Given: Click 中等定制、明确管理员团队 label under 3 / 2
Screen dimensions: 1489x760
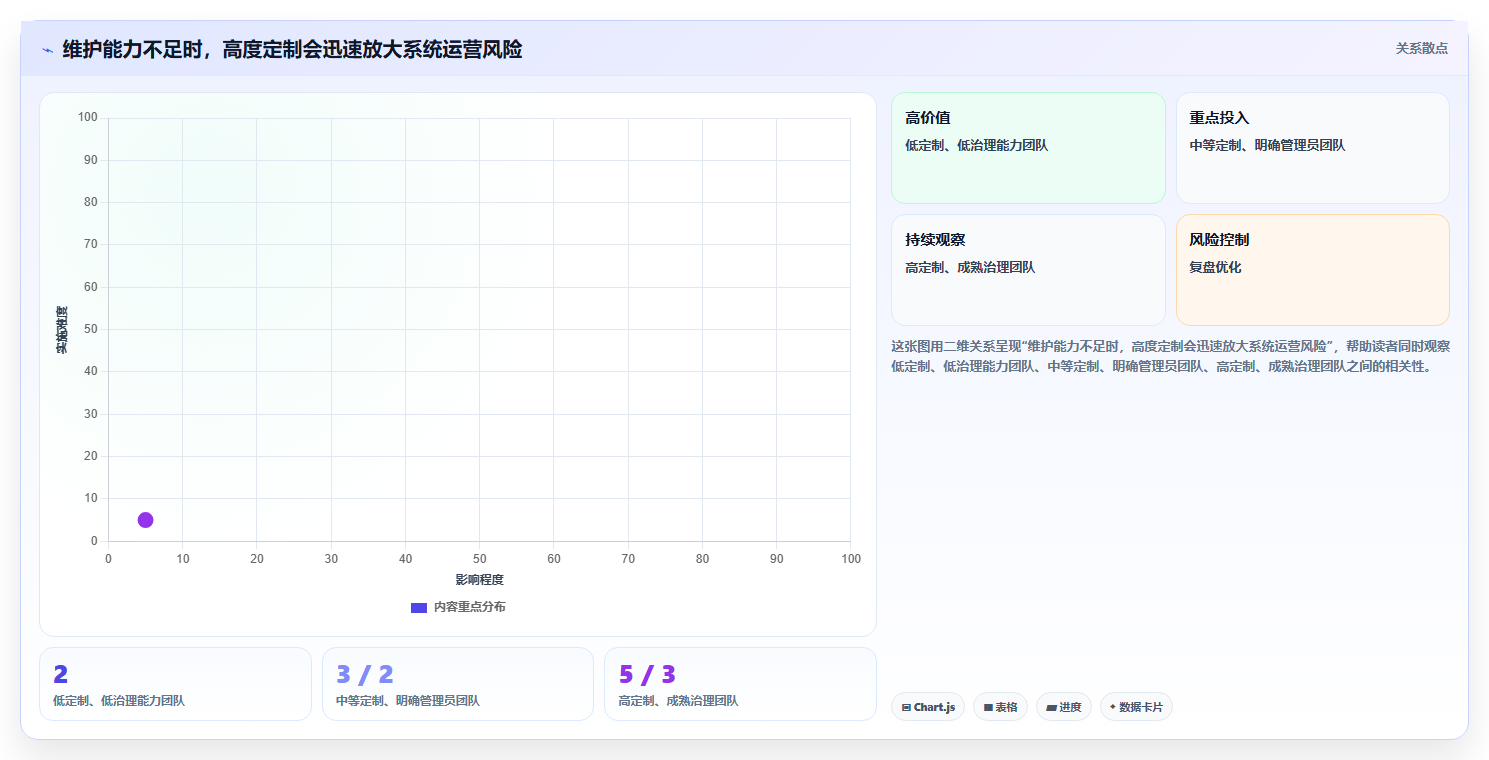Looking at the screenshot, I should (x=408, y=701).
